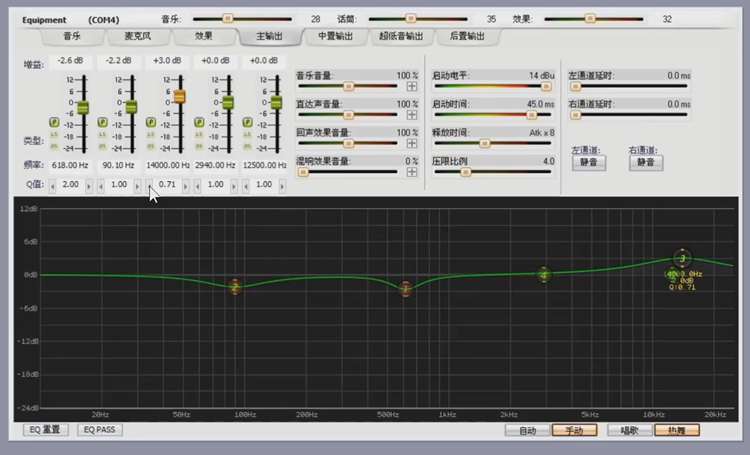The height and width of the screenshot is (455, 750).
Task: Open the 超低音输出 tab
Action: click(401, 36)
